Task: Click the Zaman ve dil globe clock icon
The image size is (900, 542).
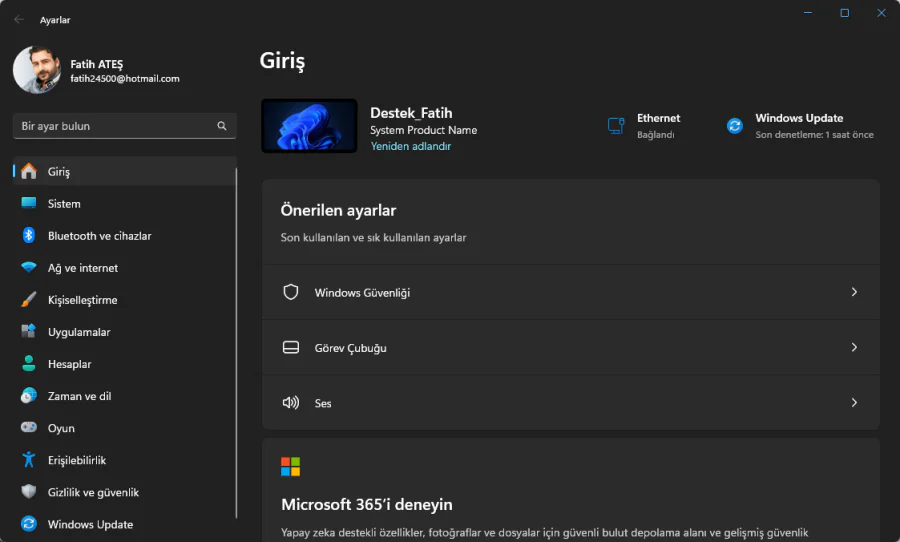Action: [x=29, y=396]
